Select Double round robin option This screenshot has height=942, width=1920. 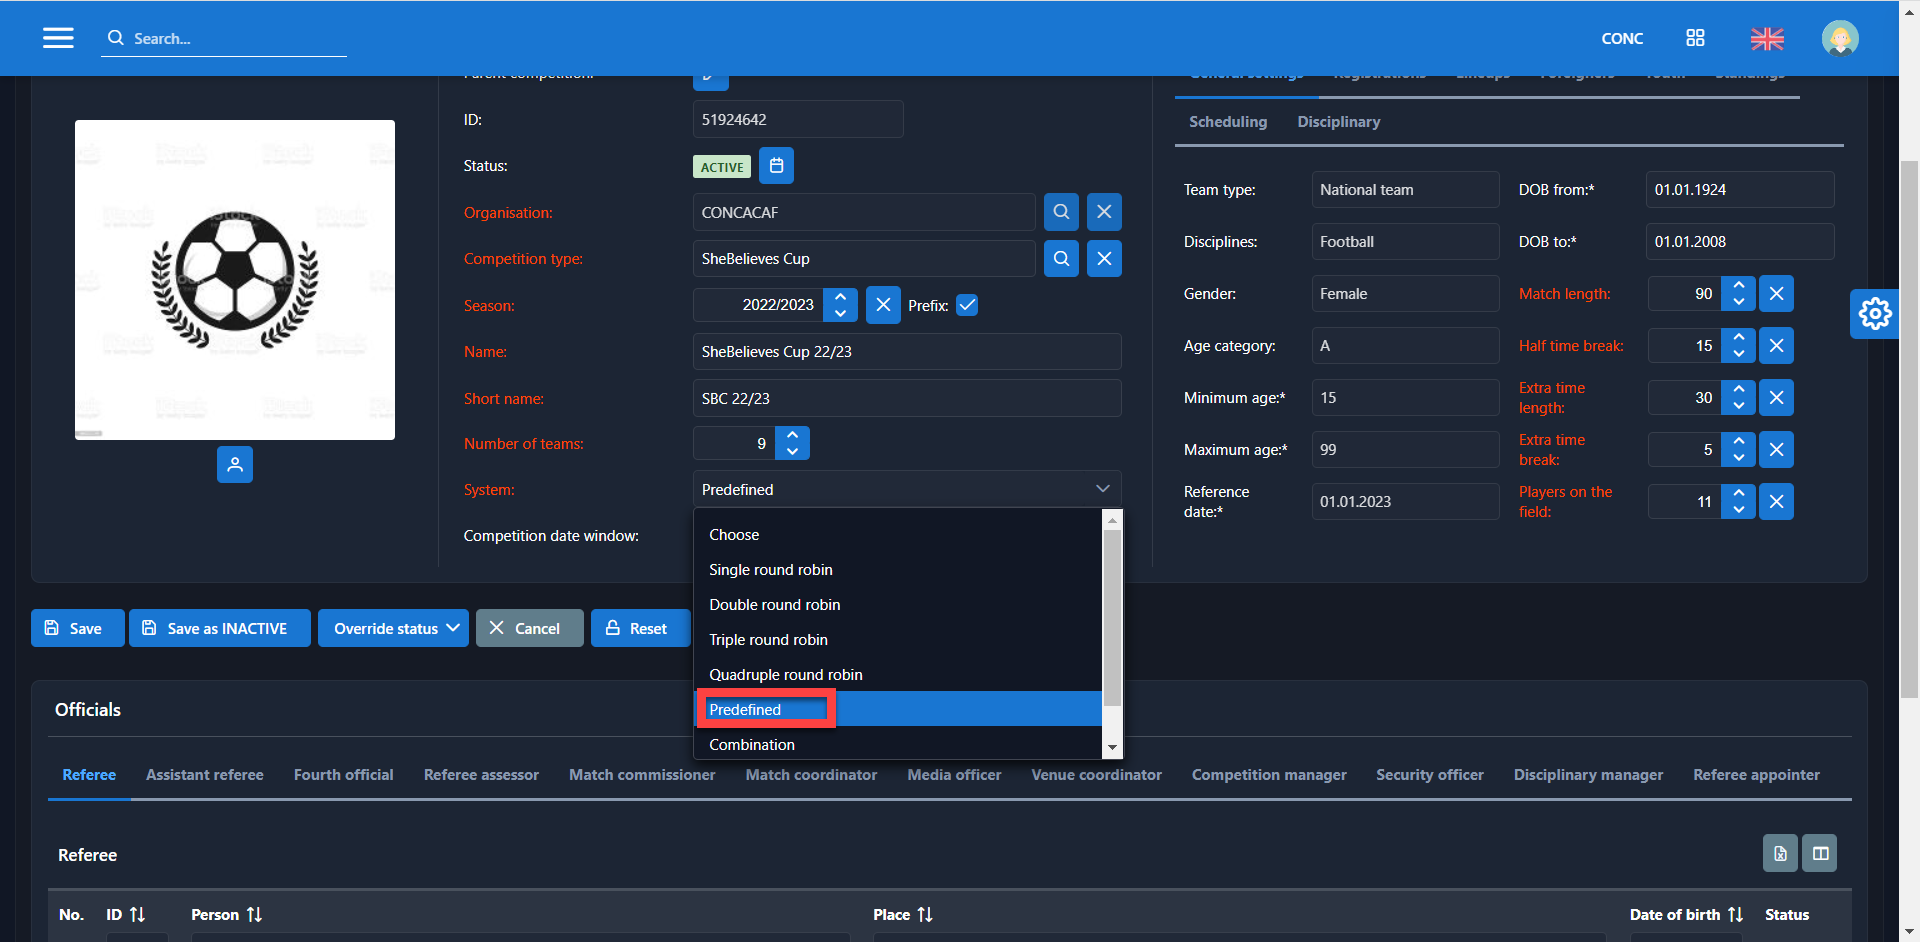(774, 605)
